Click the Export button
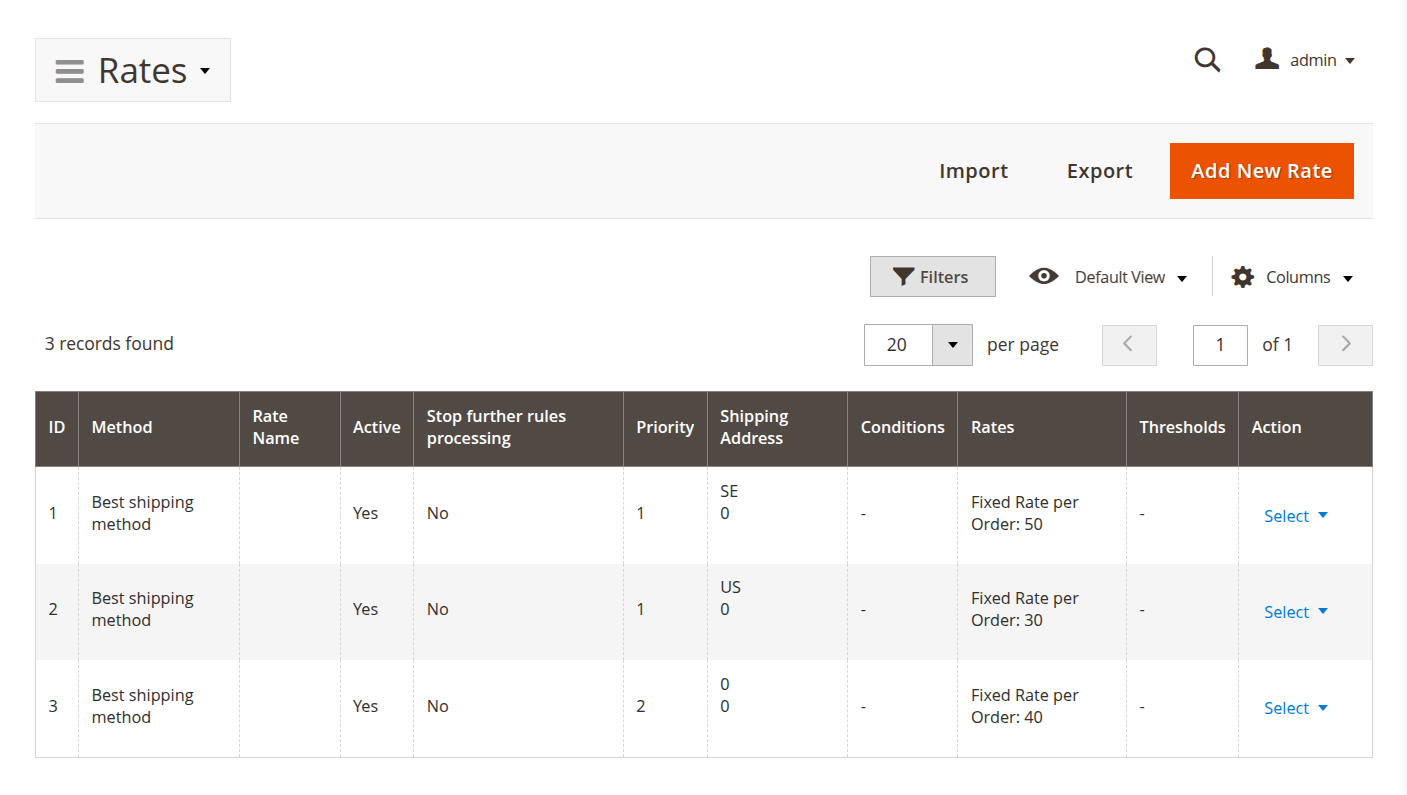1407x795 pixels. point(1099,171)
